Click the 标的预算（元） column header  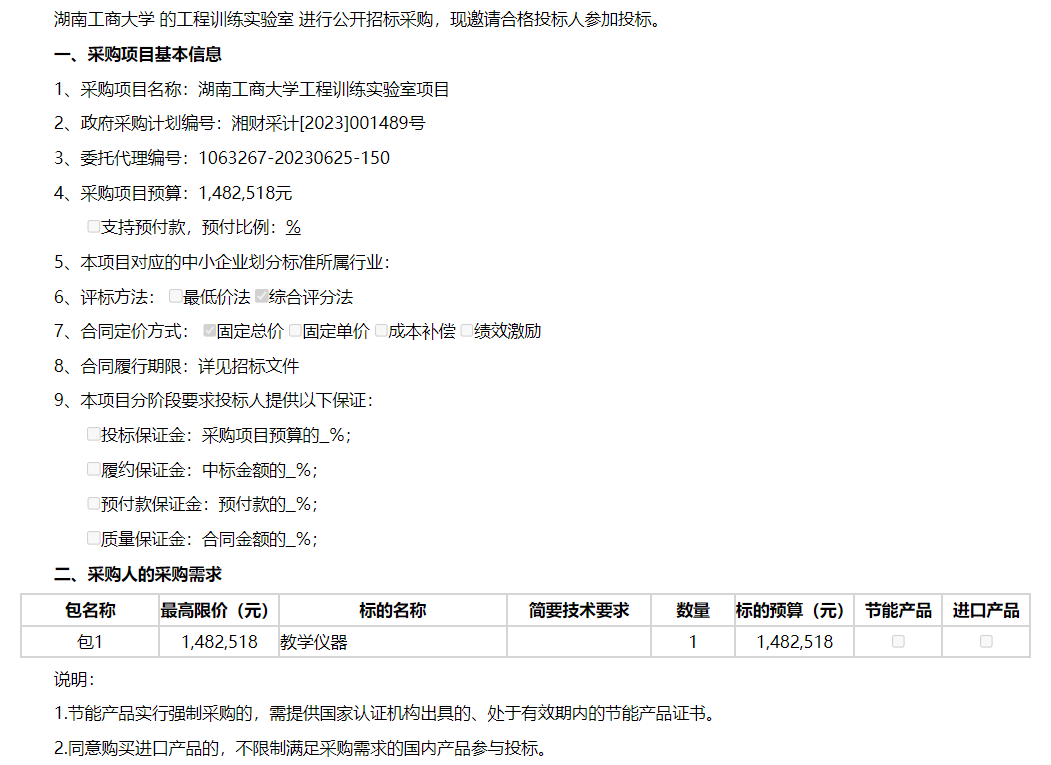point(794,610)
